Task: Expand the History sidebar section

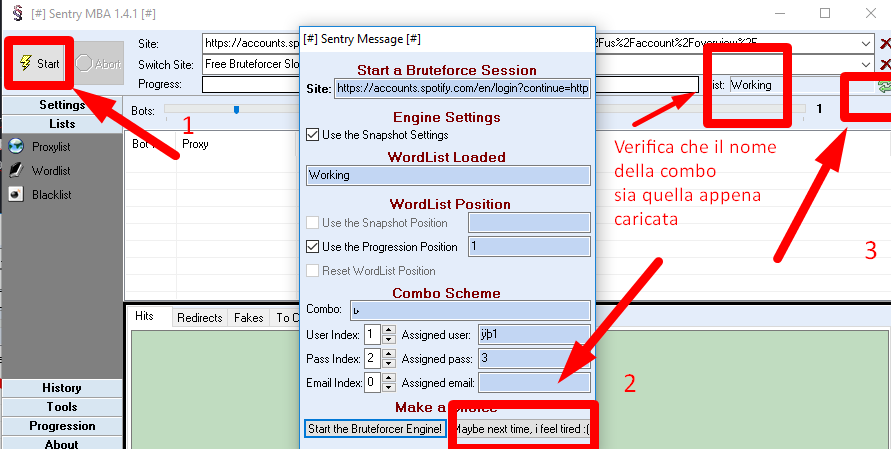Action: [x=62, y=388]
